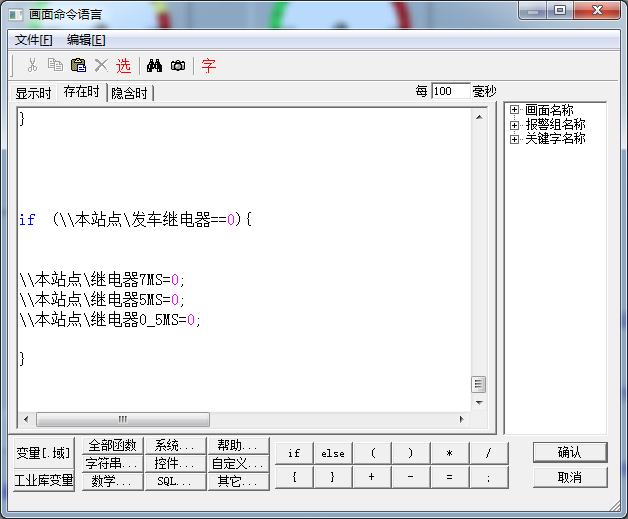
Task: Click the line '\\本站点\继电器5MS=0;'
Action: tap(102, 300)
